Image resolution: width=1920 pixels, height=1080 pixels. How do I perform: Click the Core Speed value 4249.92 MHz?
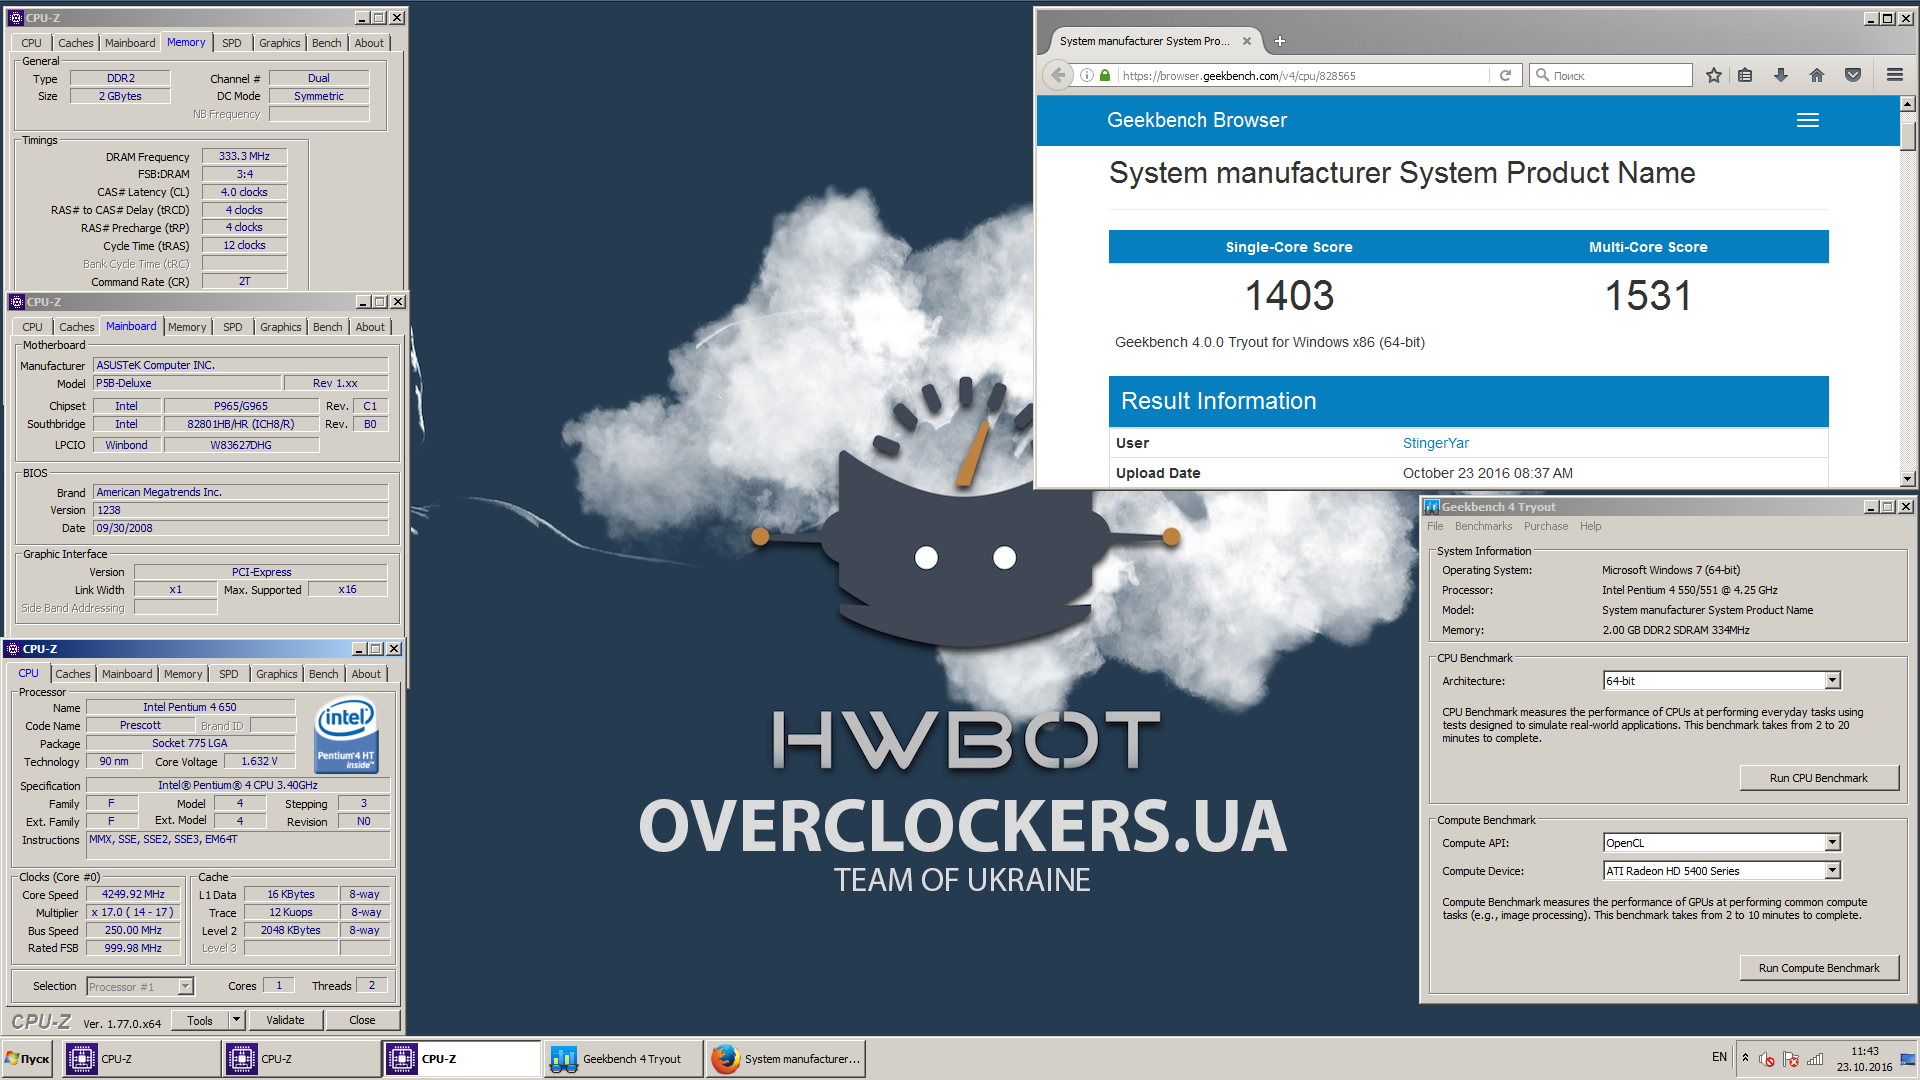(133, 895)
